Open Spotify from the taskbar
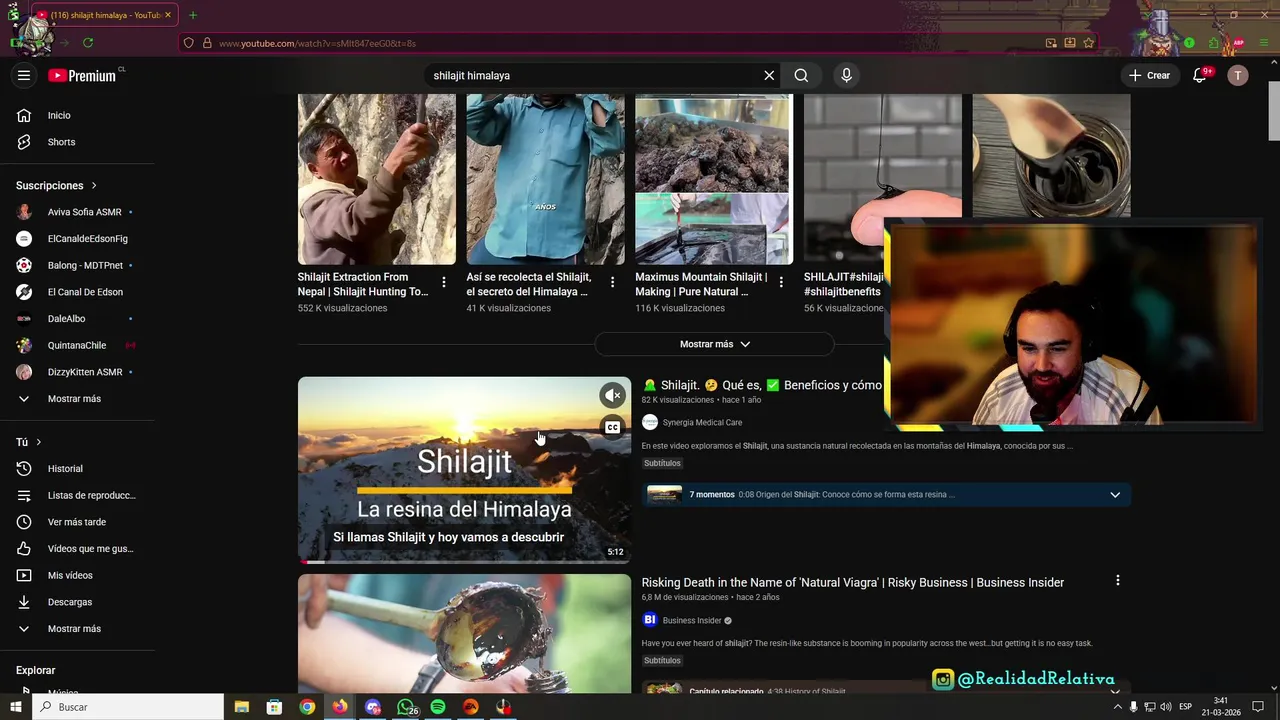The image size is (1280, 720). tap(438, 707)
